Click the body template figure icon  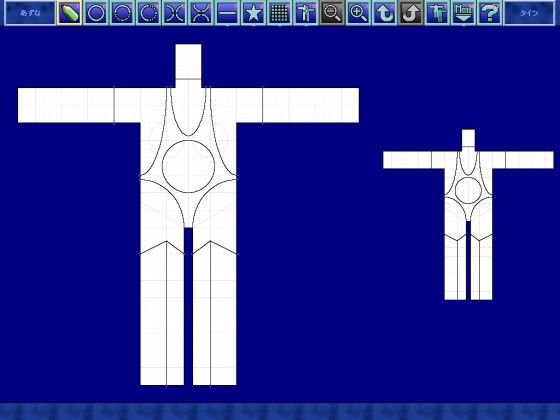[x=306, y=13]
